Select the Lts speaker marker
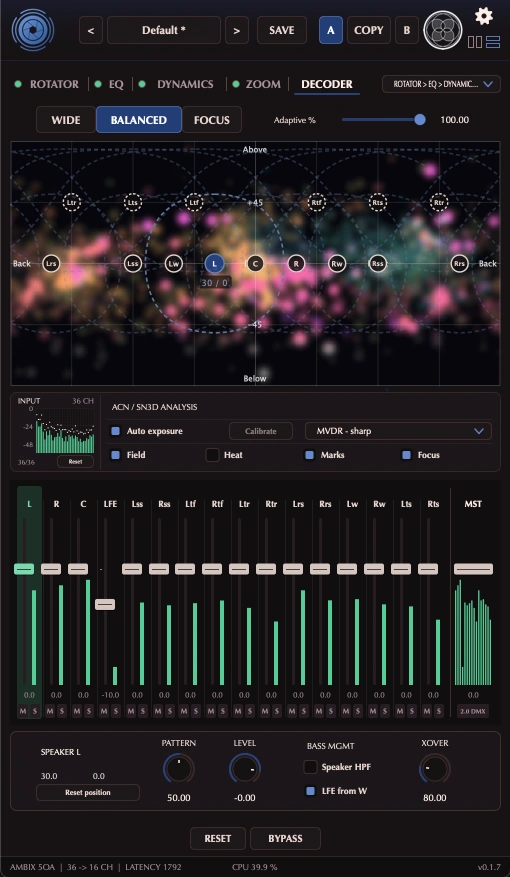The height and width of the screenshot is (877, 510). (133, 202)
